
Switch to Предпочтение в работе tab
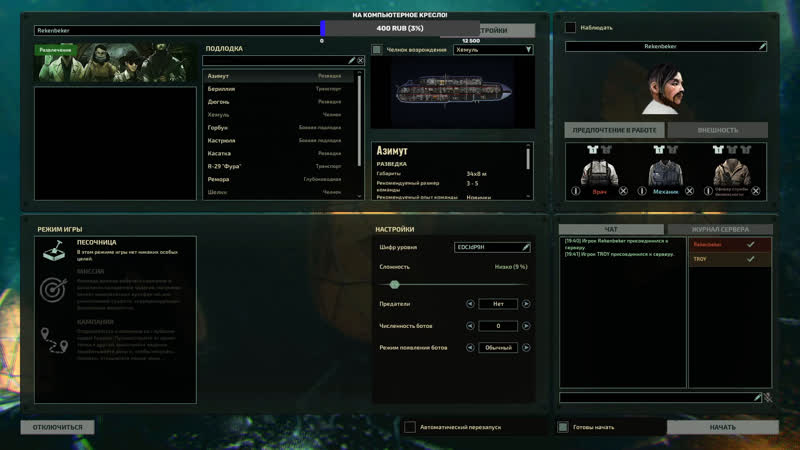coord(614,130)
